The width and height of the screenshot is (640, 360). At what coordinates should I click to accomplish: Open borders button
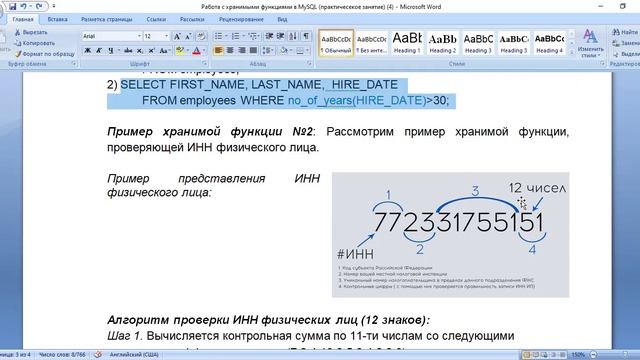click(x=301, y=51)
